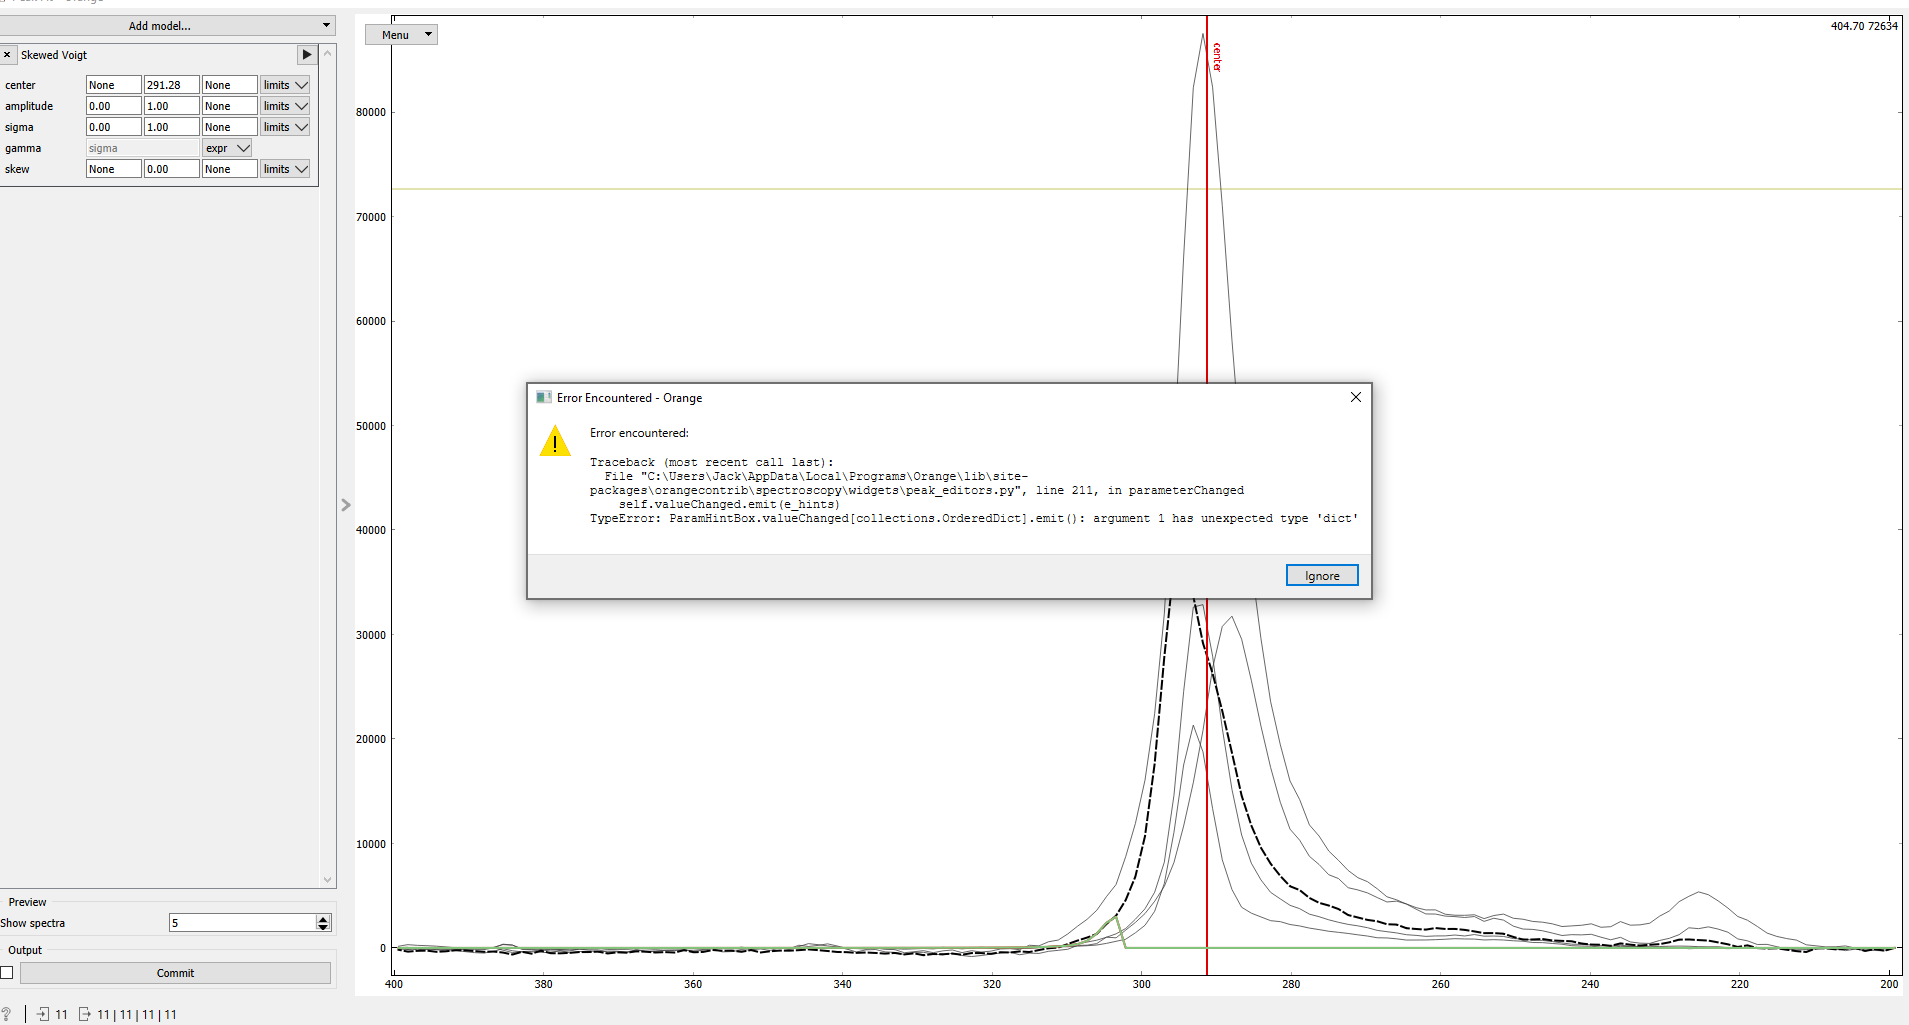The height and width of the screenshot is (1025, 1909).
Task: Open the limits dropdown for skew parameter
Action: click(x=285, y=168)
